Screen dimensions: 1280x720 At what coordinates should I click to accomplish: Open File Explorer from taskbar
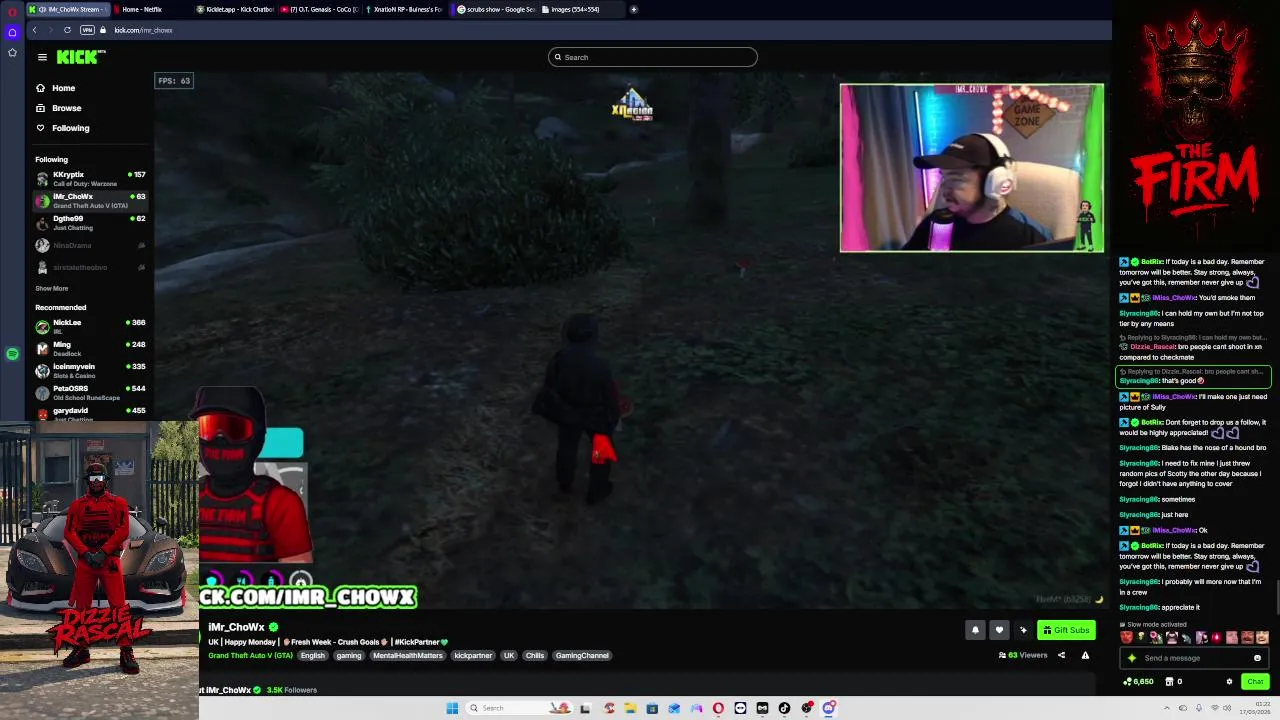pyautogui.click(x=630, y=708)
